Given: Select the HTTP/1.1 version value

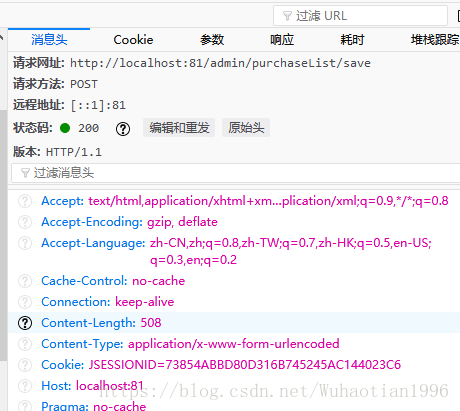Looking at the screenshot, I should pos(74,152).
